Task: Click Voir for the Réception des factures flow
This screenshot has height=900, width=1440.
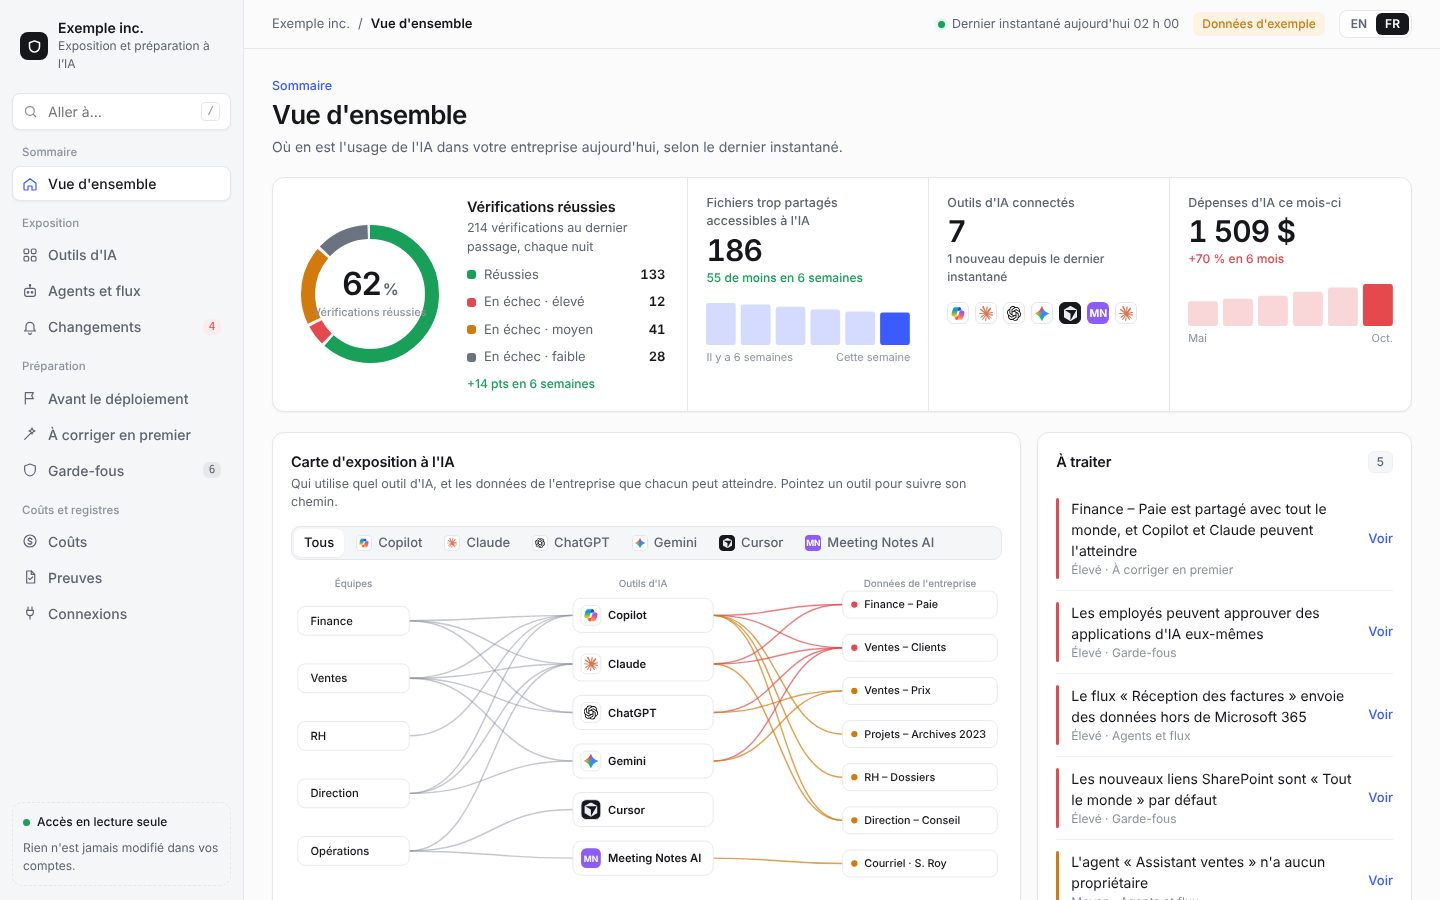Action: coord(1380,714)
